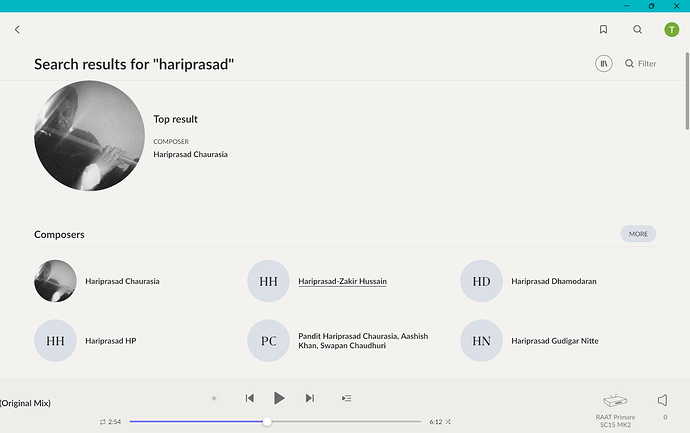Click the page vertical scrollbar
The width and height of the screenshot is (690, 433).
pyautogui.click(x=687, y=91)
